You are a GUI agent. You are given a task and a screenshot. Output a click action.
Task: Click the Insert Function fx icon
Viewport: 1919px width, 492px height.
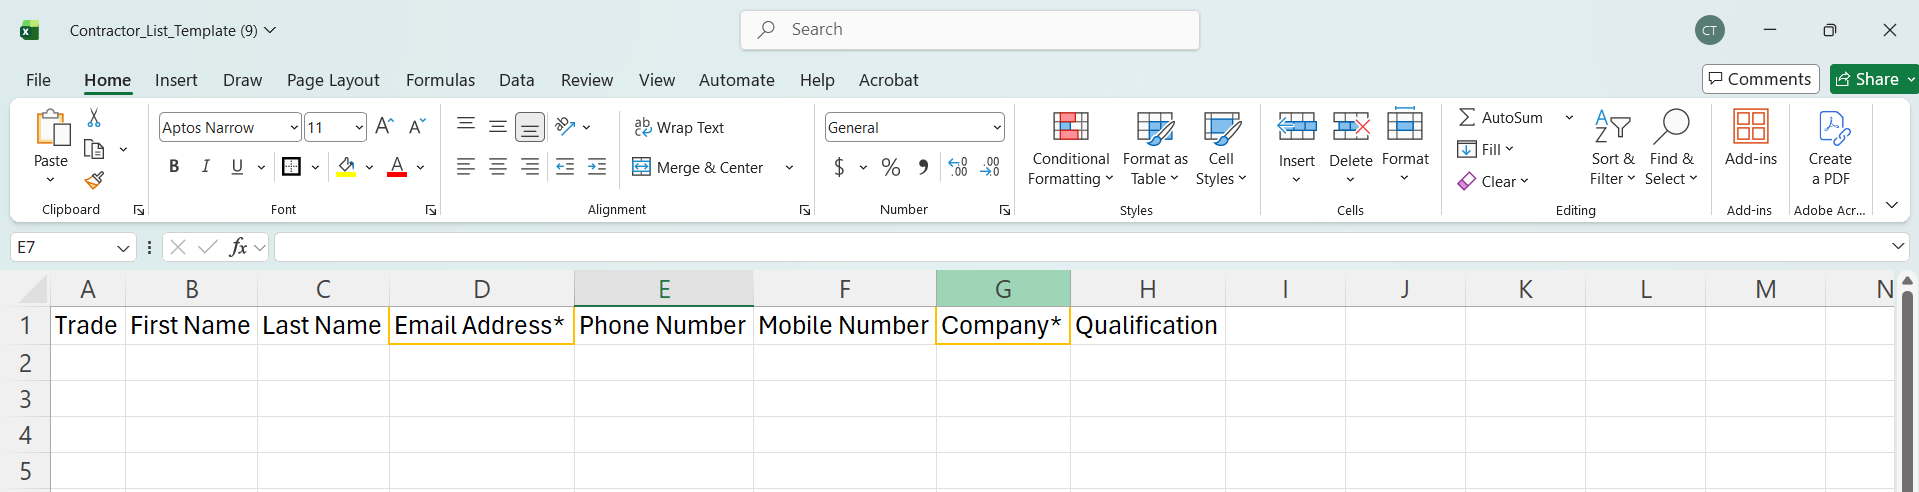tap(238, 247)
